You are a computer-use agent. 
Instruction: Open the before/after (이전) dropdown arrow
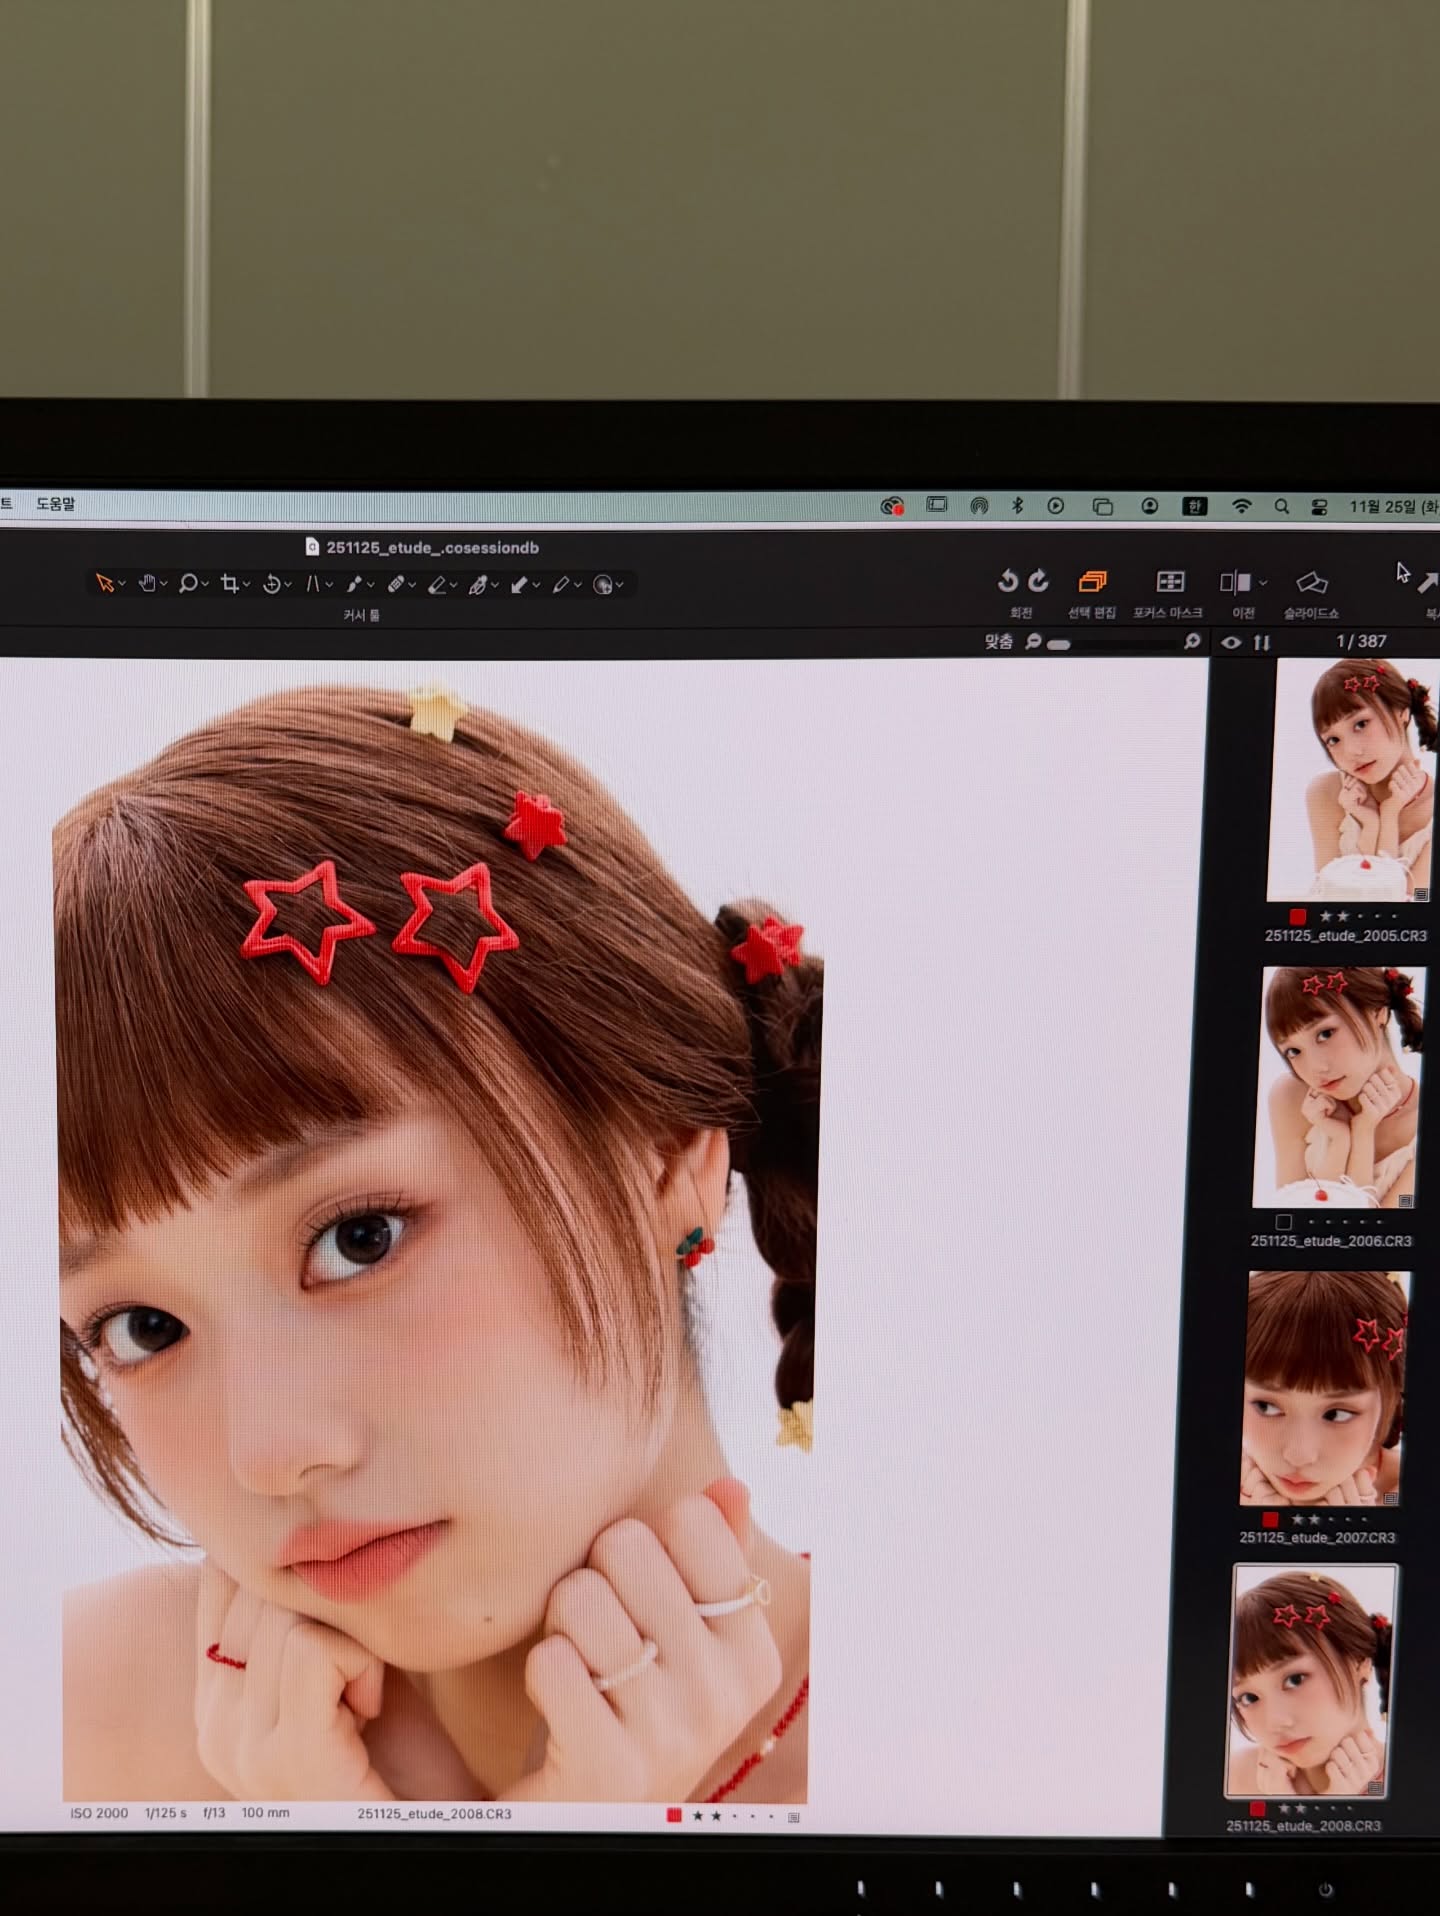tap(1263, 582)
